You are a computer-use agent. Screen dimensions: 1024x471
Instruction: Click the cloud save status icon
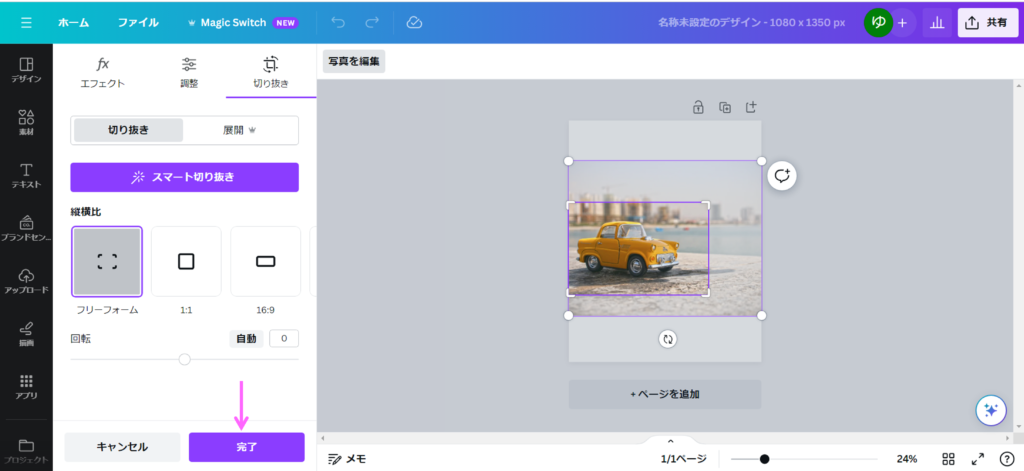click(x=415, y=22)
